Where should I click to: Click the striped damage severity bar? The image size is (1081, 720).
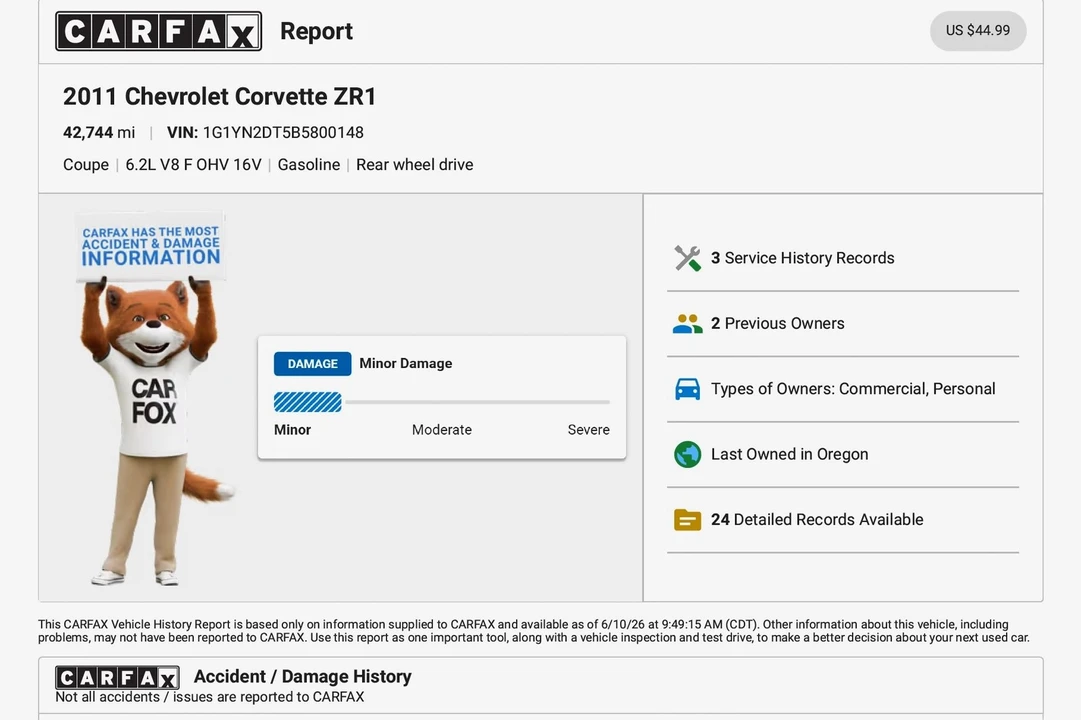click(307, 401)
